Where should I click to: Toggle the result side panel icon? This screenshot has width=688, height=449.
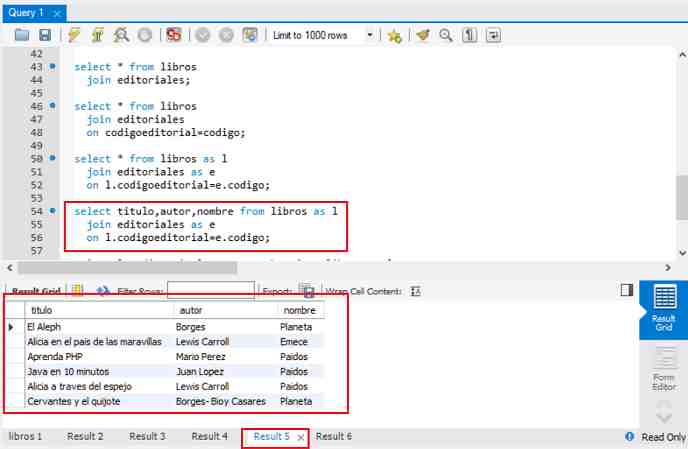pyautogui.click(x=627, y=290)
